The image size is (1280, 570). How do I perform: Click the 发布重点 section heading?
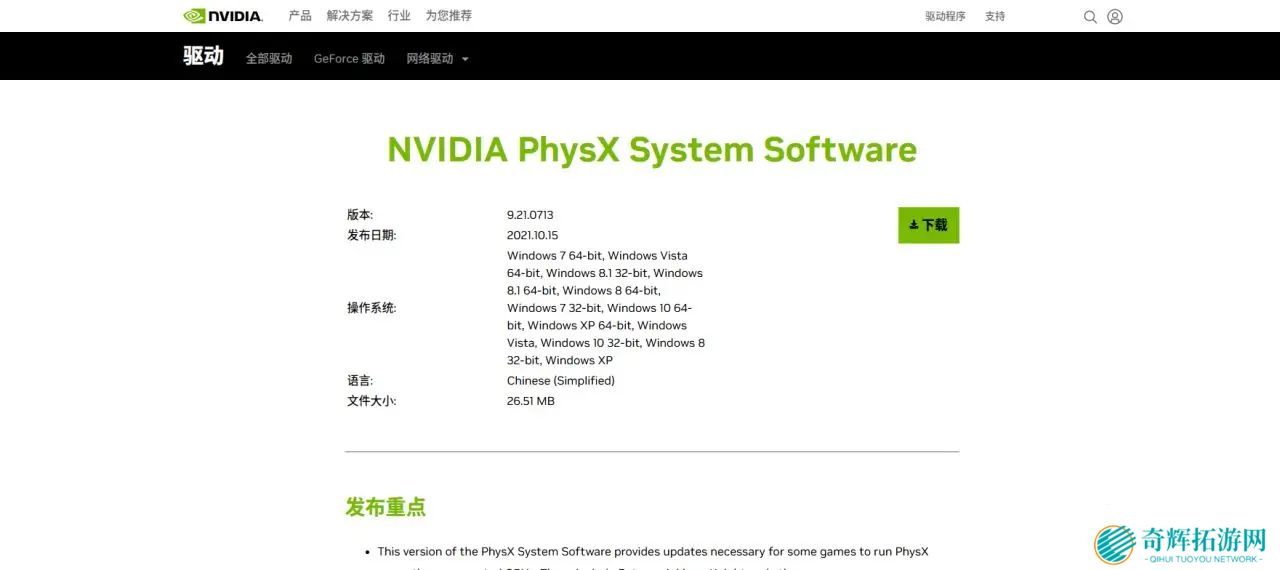point(386,507)
